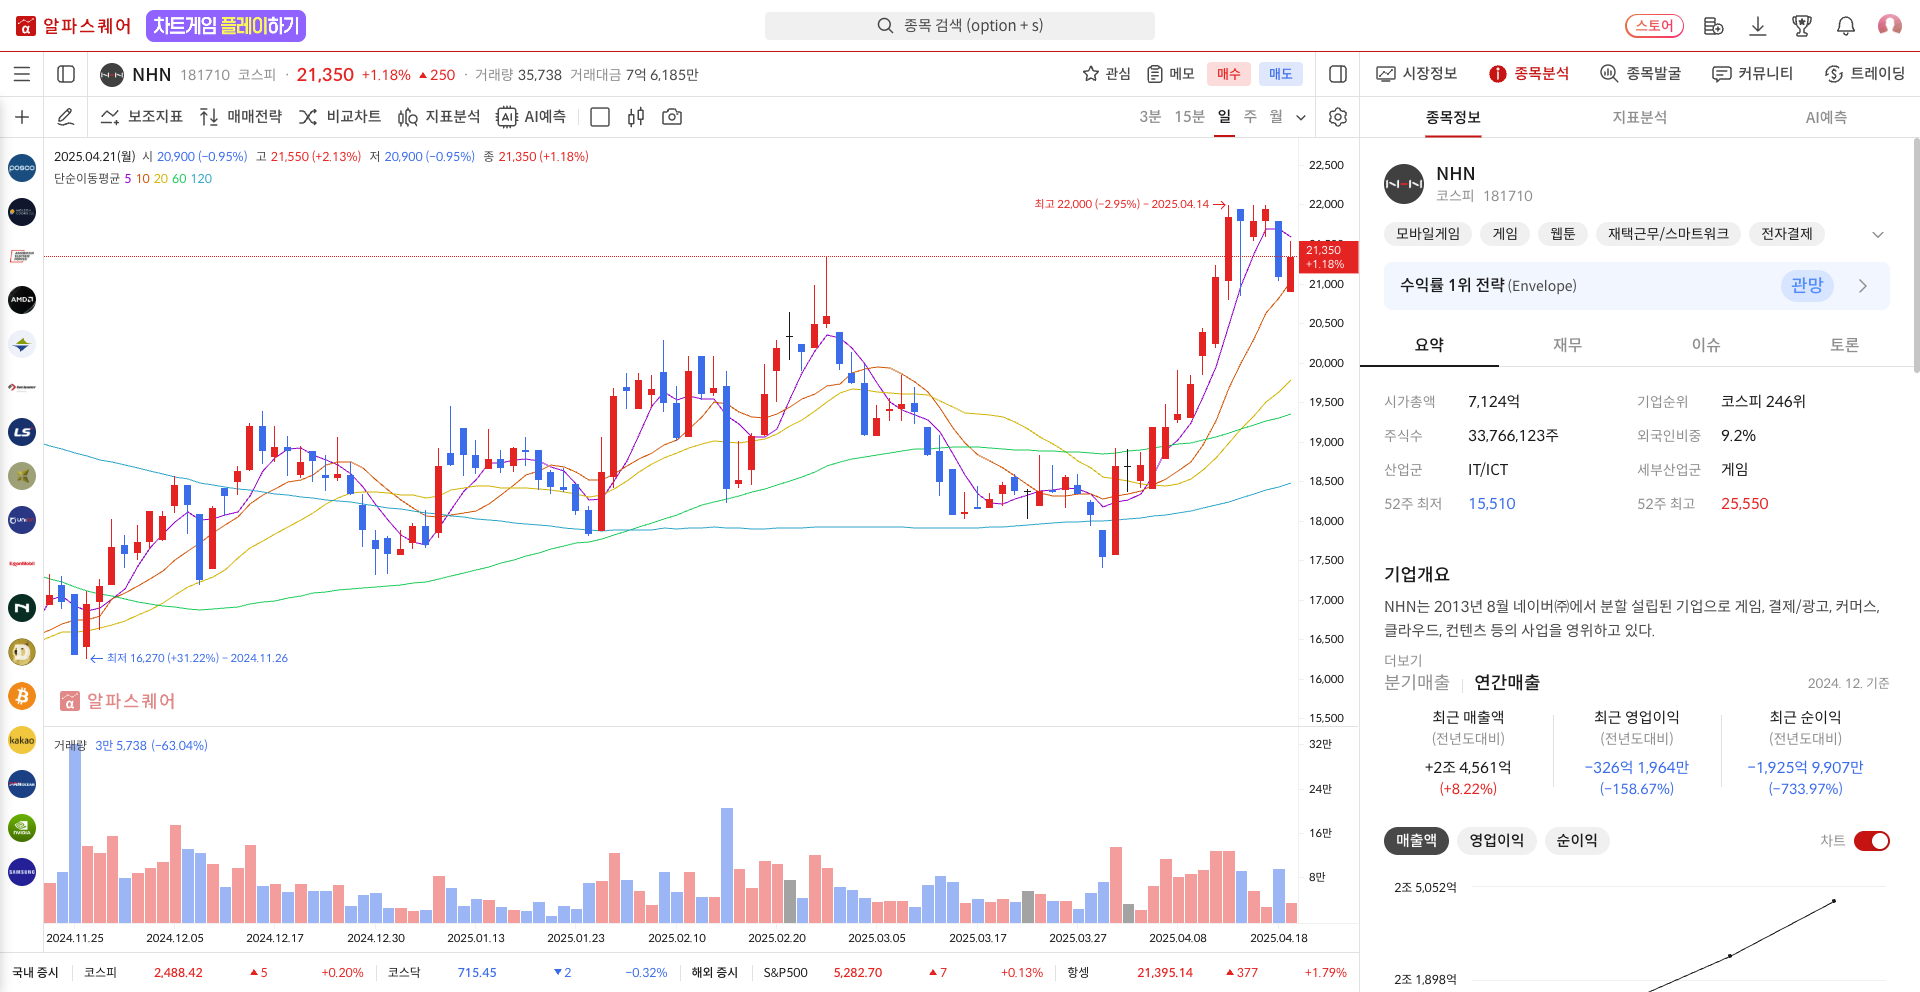This screenshot has height=992, width=1920.
Task: Click the 모바일게임 theme tag
Action: click(x=1428, y=234)
